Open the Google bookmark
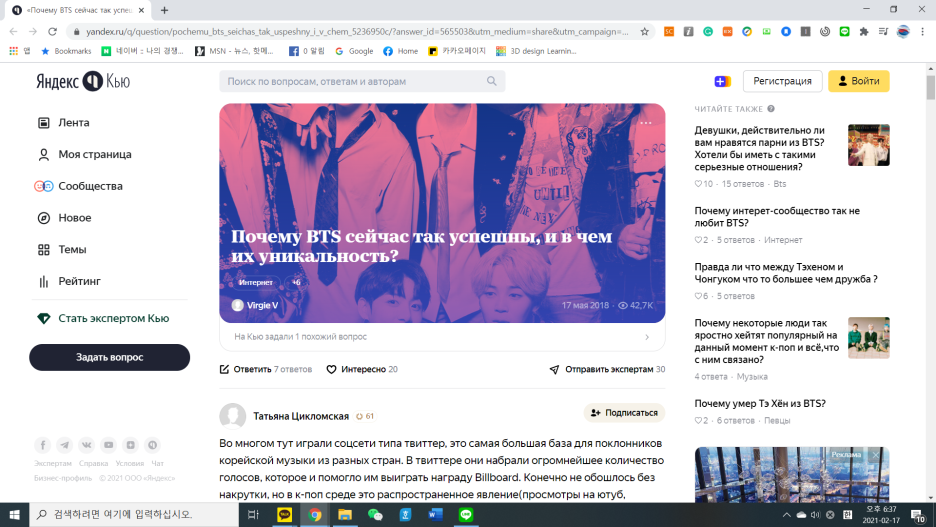936x527 pixels. click(354, 51)
